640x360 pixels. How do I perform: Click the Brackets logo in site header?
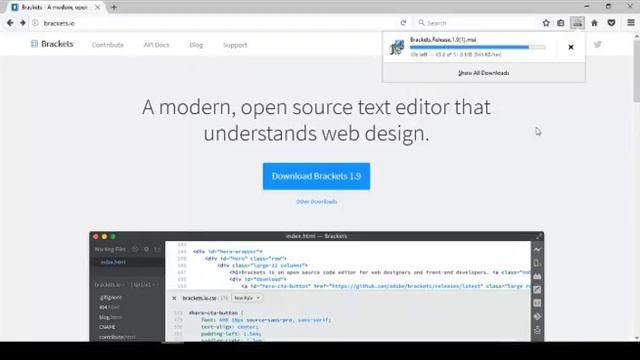coord(52,44)
